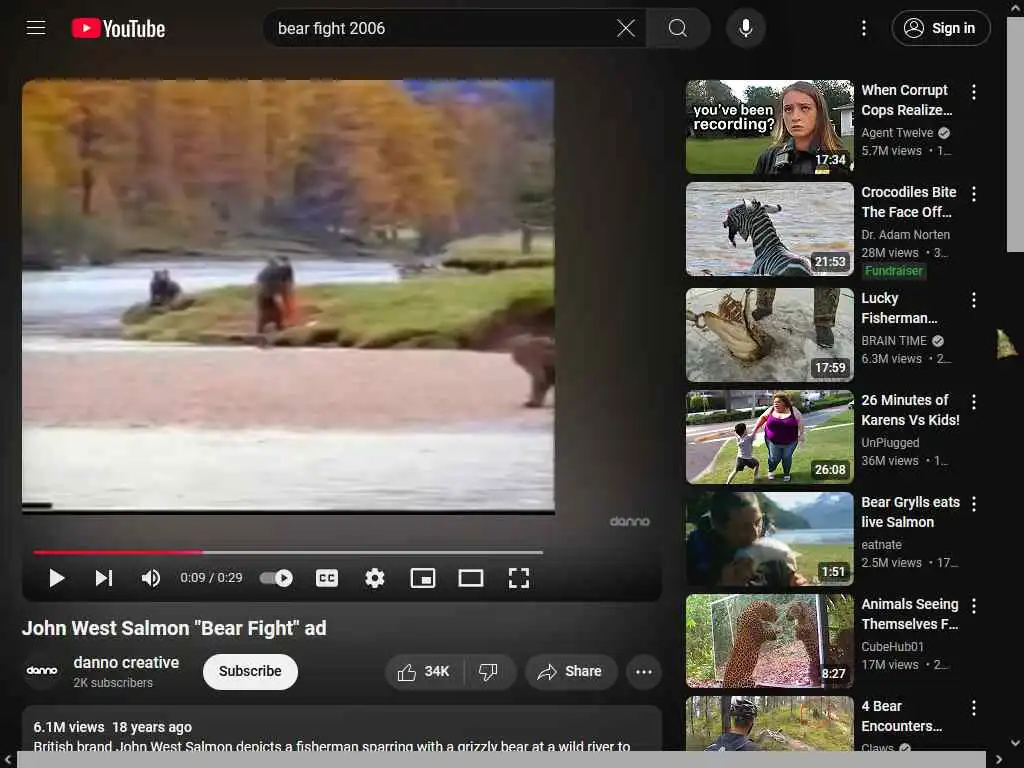Toggle the autoplay switch

pos(276,578)
